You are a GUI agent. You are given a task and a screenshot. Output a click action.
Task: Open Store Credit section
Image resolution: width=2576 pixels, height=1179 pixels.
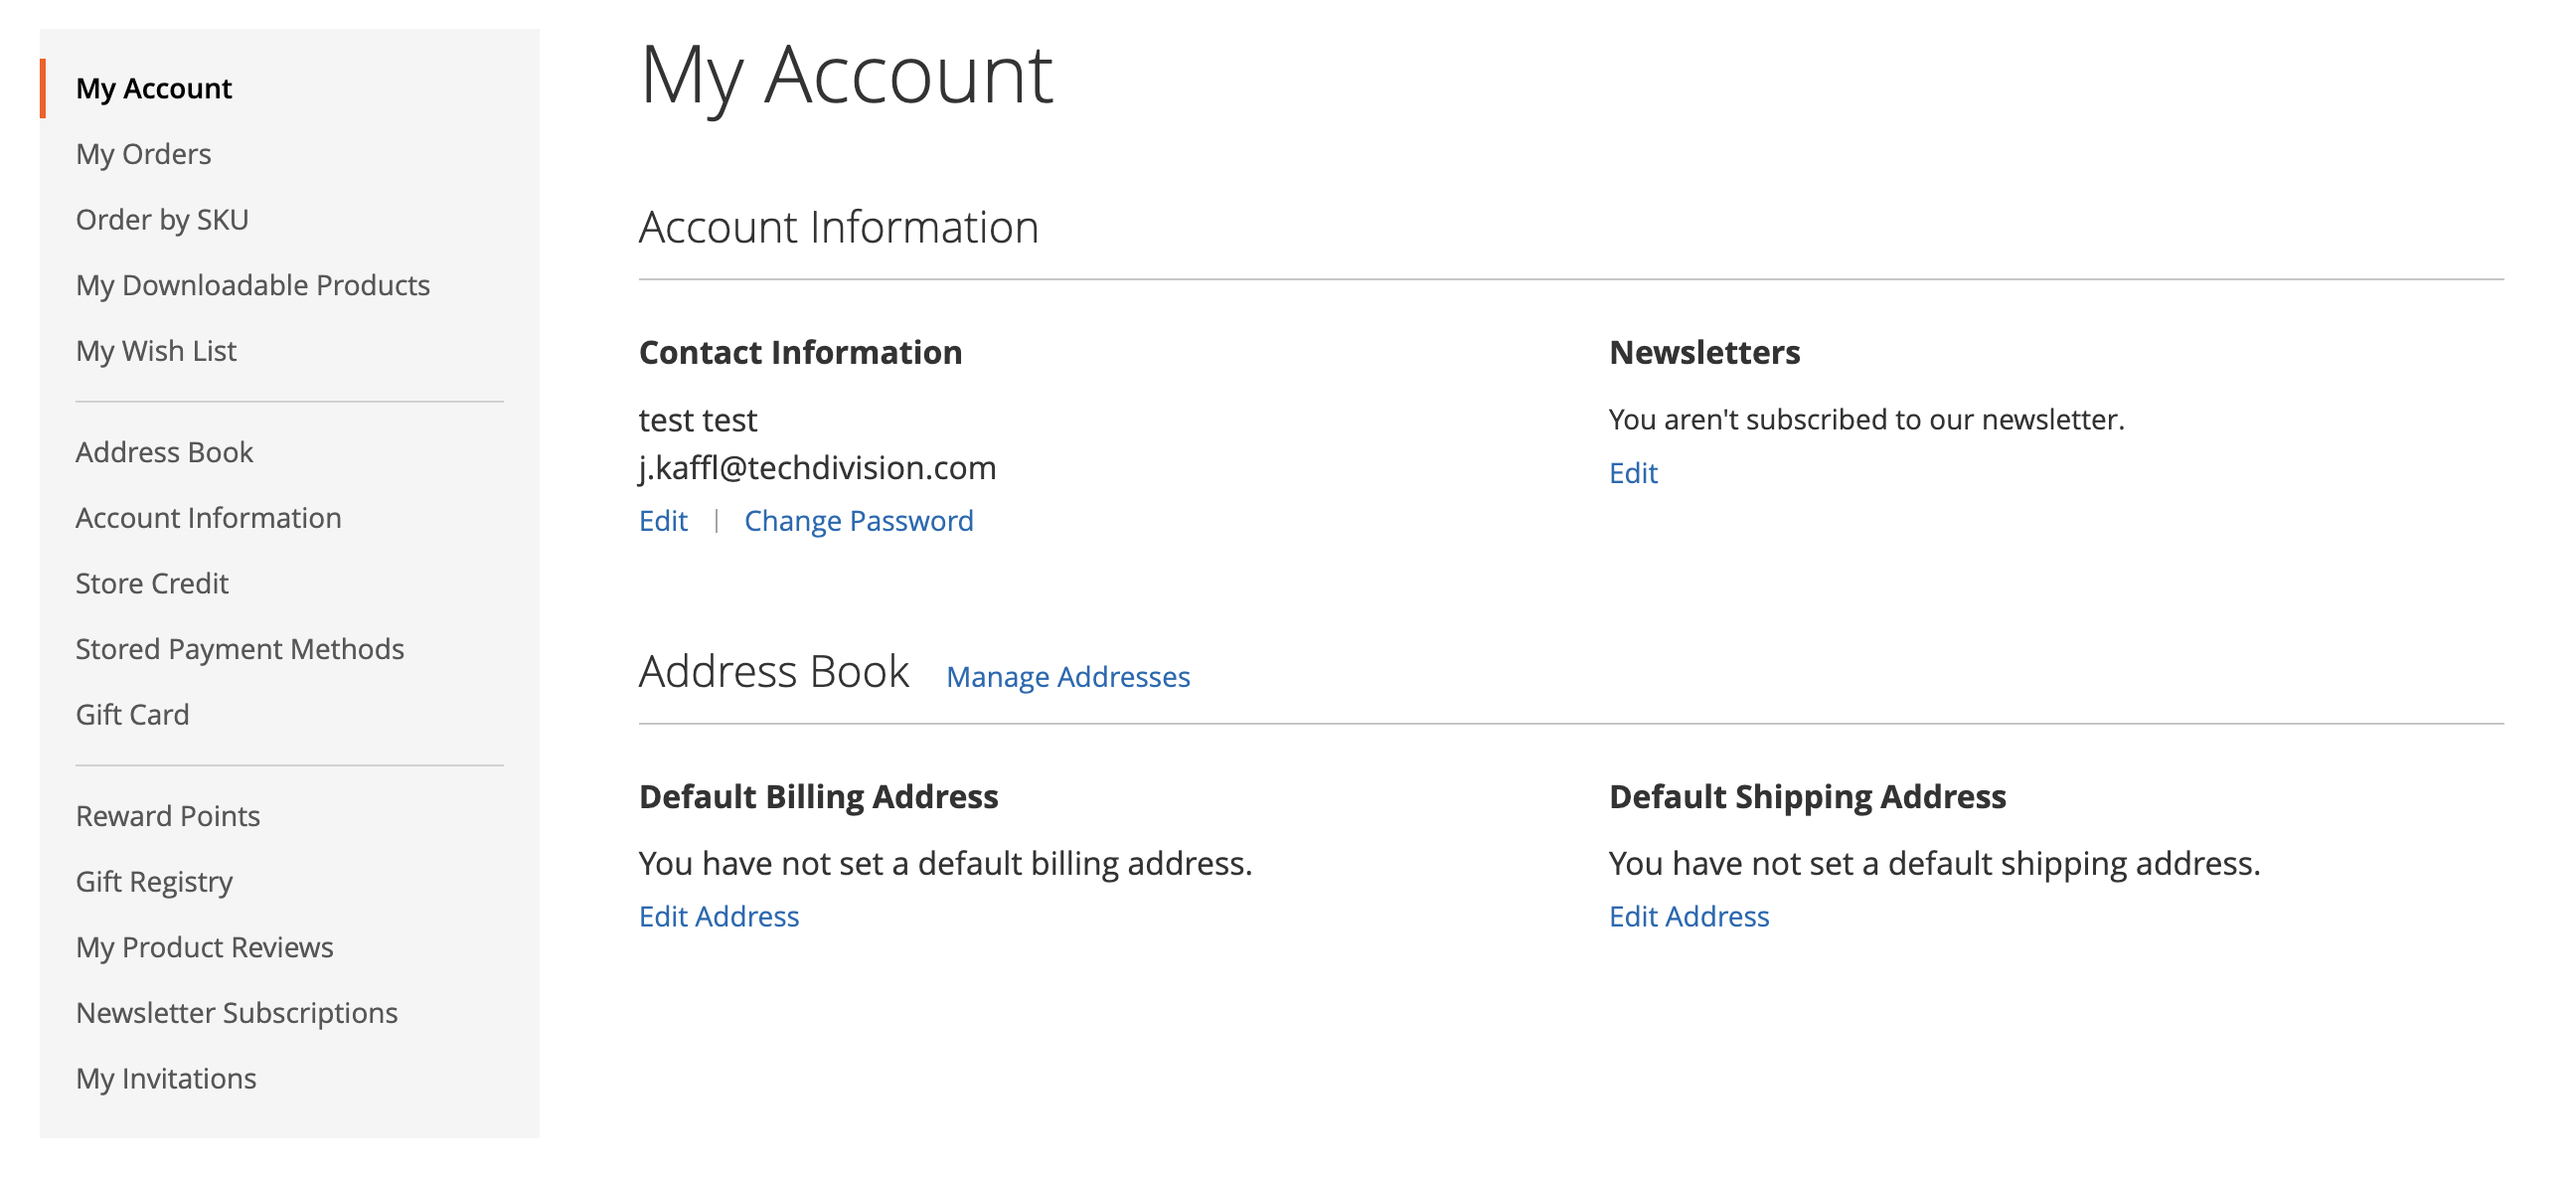(x=153, y=583)
